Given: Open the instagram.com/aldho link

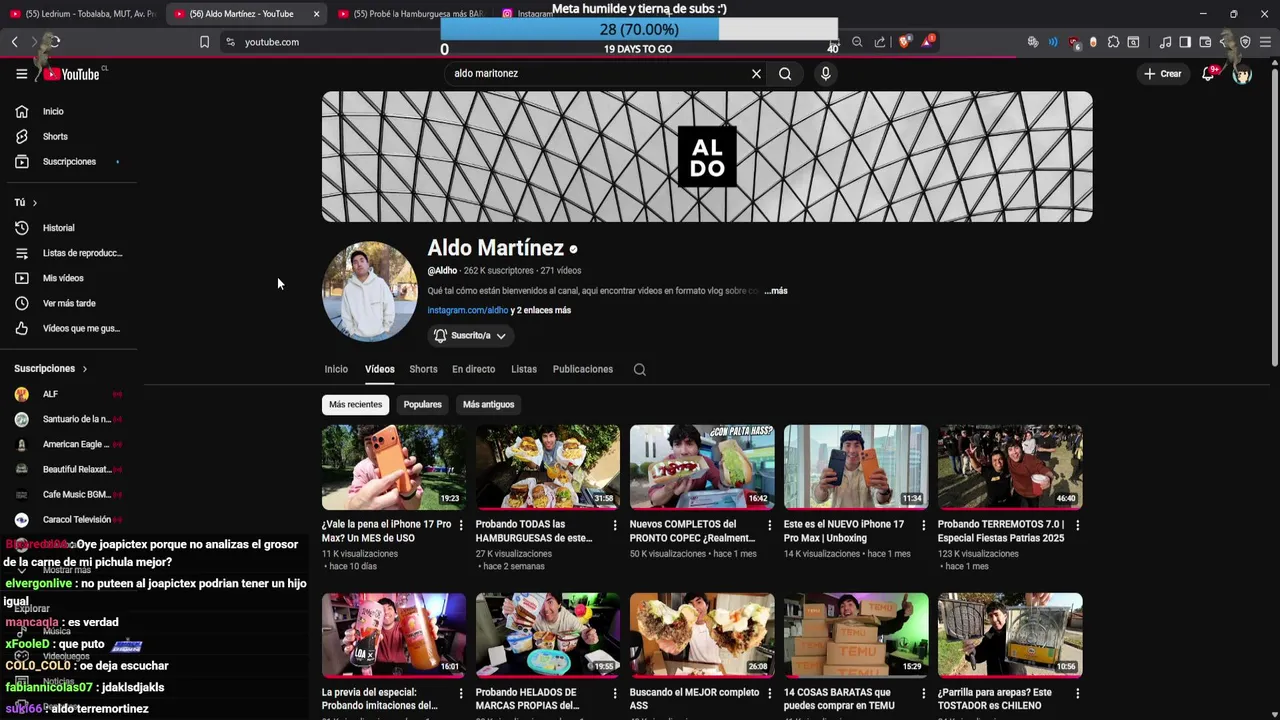Looking at the screenshot, I should point(468,311).
